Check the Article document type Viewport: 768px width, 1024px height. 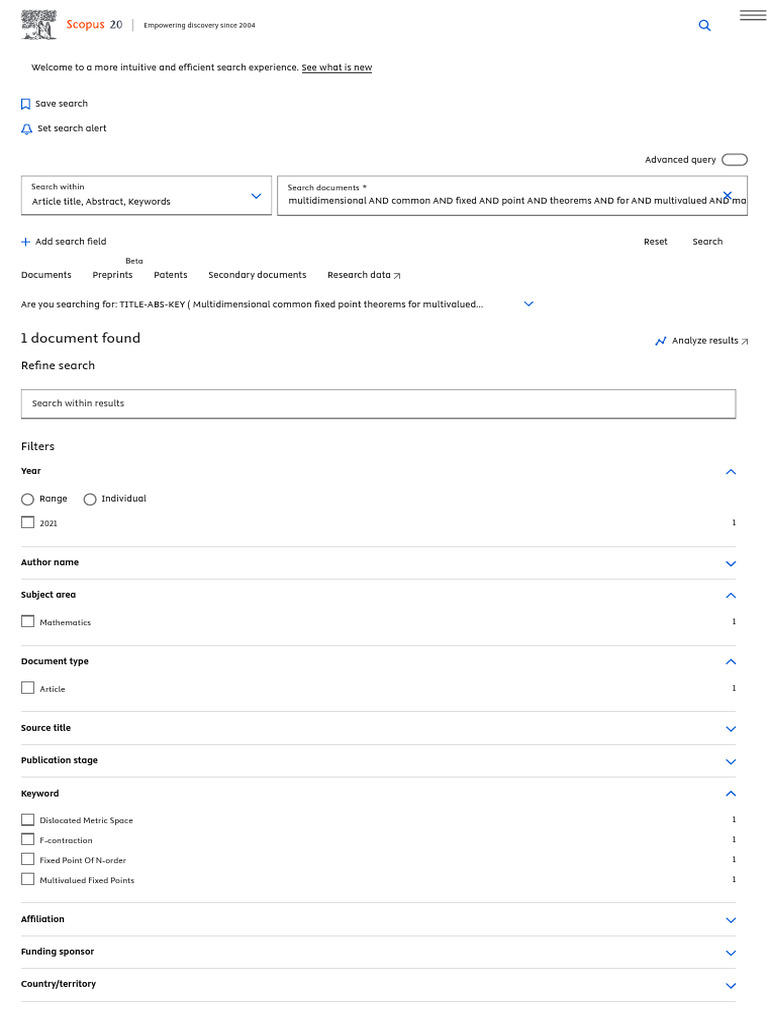tap(27, 688)
